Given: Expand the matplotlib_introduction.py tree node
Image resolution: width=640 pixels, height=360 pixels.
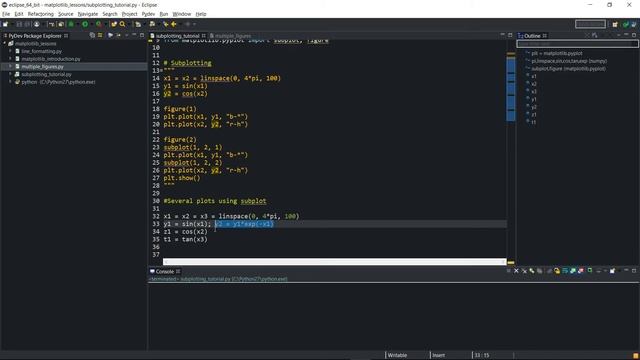Looking at the screenshot, I should point(10,59).
